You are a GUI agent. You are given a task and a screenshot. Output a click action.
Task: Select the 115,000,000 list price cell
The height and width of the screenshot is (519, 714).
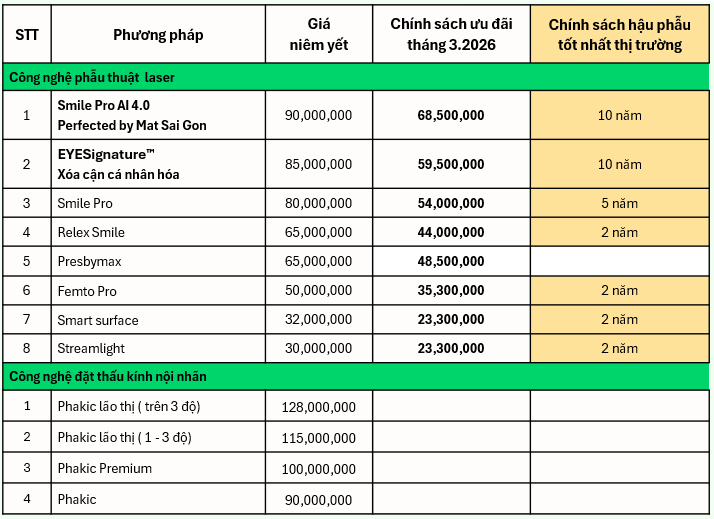[318, 438]
